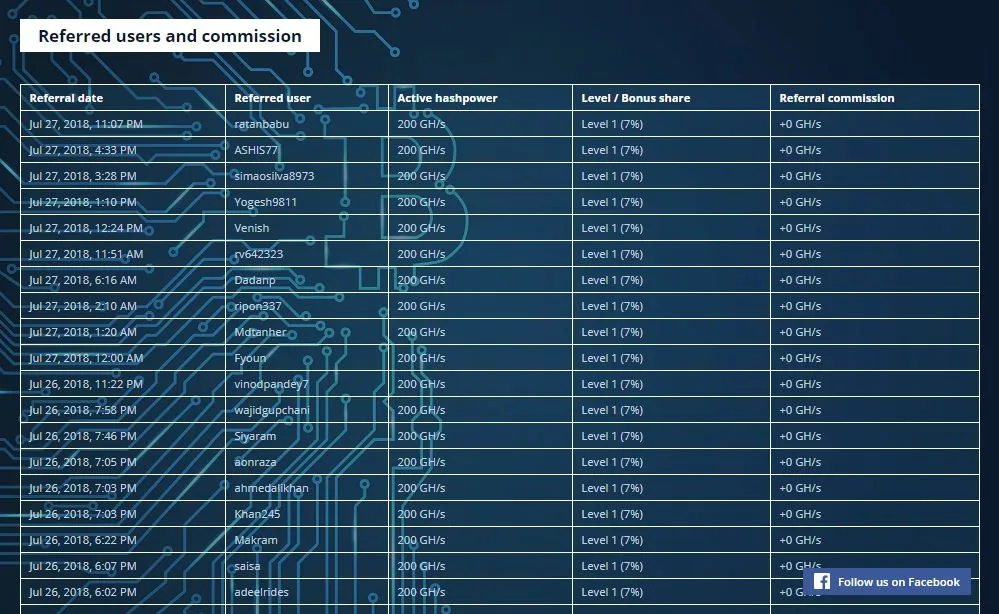The width and height of the screenshot is (999, 614).
Task: Click 200 GH/s hashpower in ratanbabu row
Action: pos(421,124)
